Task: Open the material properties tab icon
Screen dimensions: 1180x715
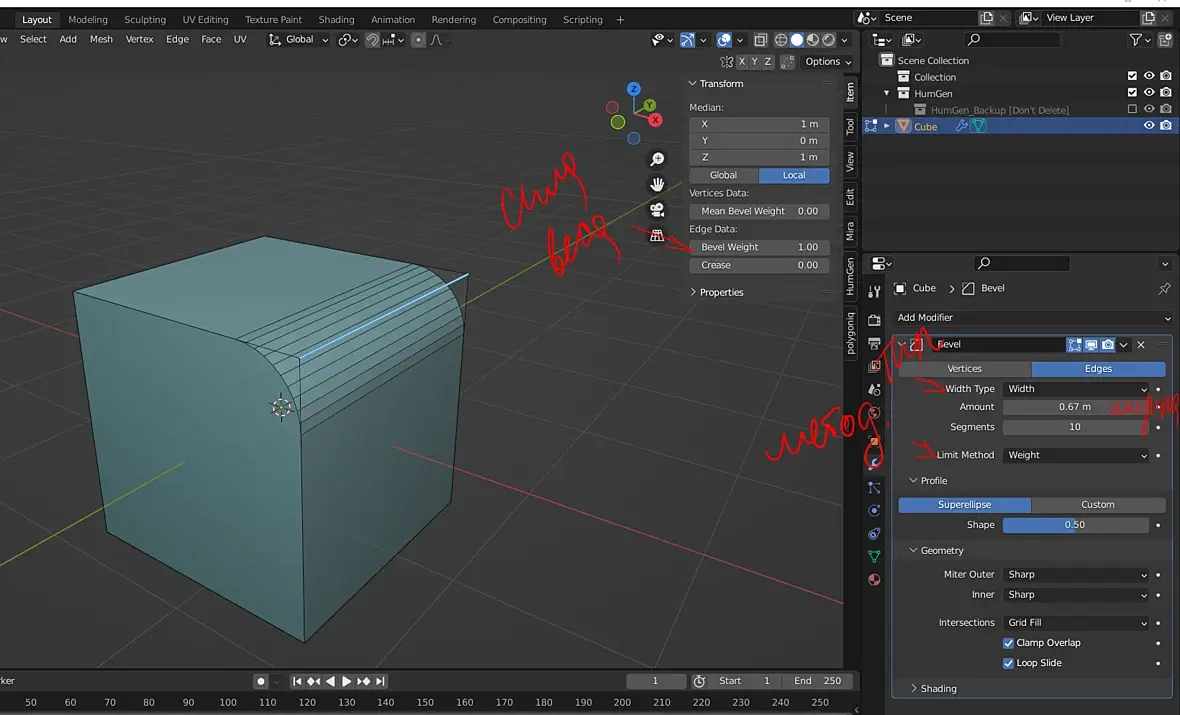Action: (x=874, y=580)
